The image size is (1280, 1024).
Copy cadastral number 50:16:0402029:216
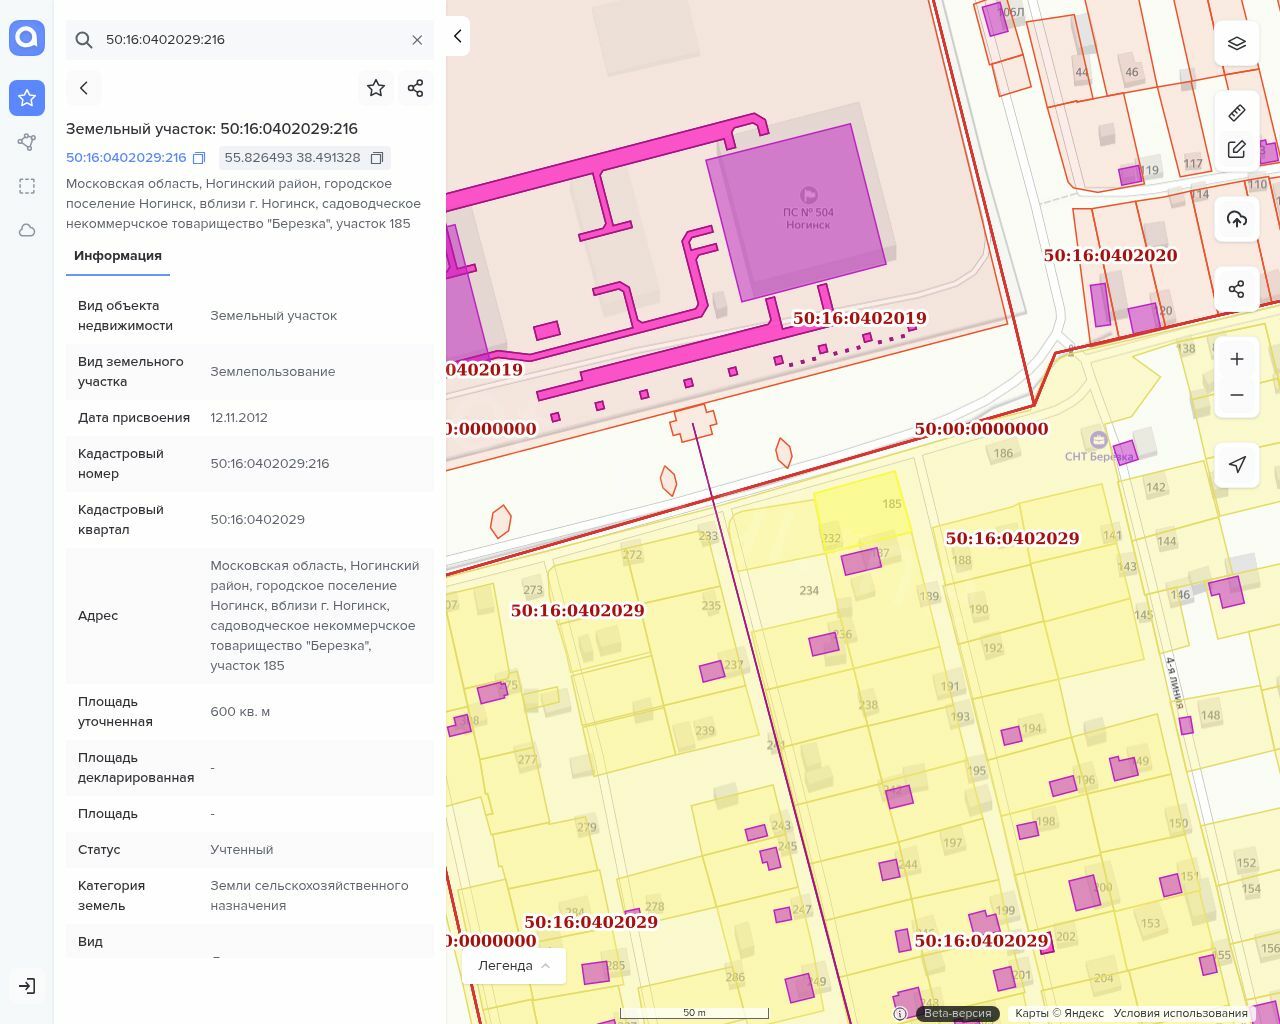pos(199,158)
